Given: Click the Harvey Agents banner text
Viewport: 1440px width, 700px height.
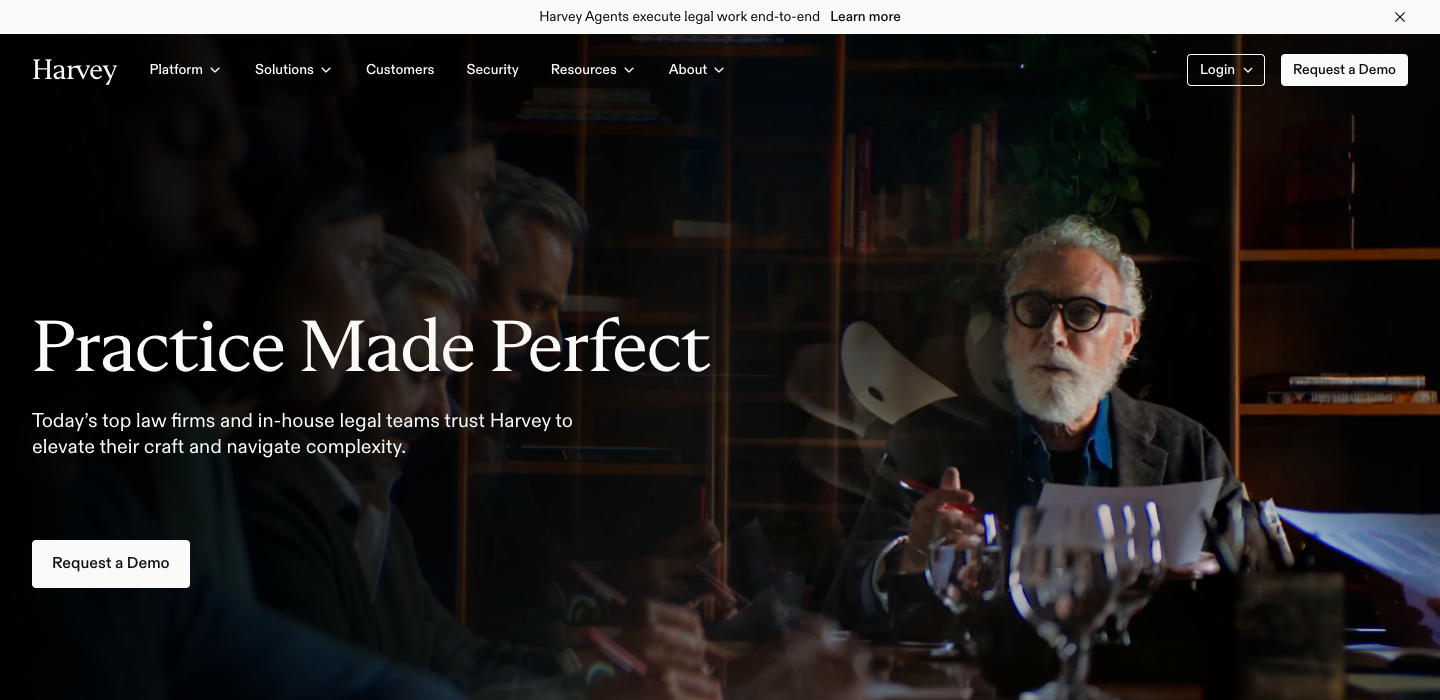Looking at the screenshot, I should click(679, 17).
